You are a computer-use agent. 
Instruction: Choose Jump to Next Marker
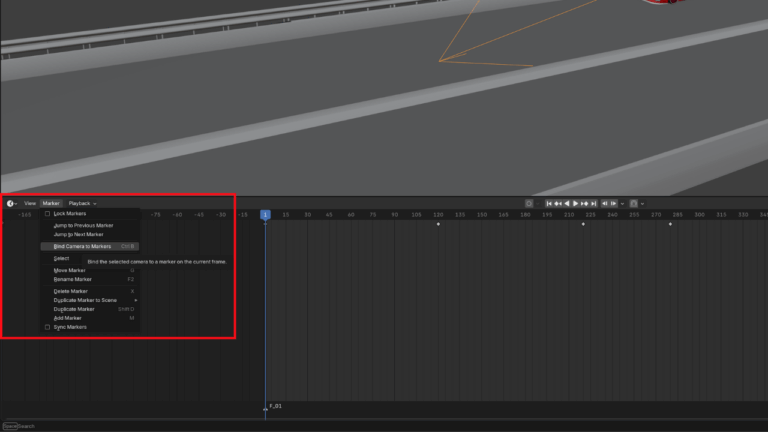pos(90,234)
